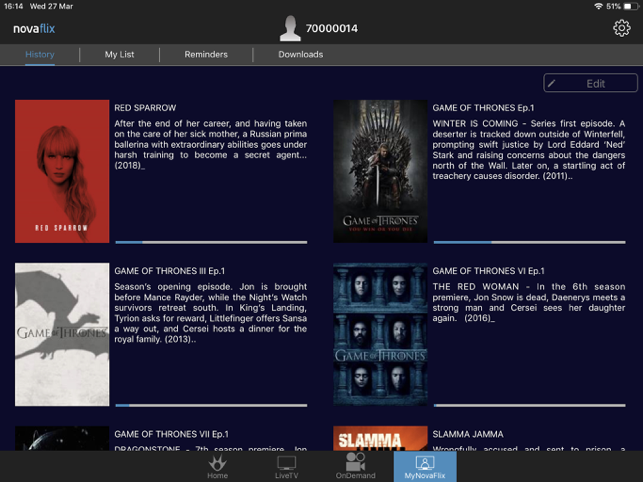The height and width of the screenshot is (482, 643).
Task: Read the WINTER IS COMING description
Action: click(529, 150)
